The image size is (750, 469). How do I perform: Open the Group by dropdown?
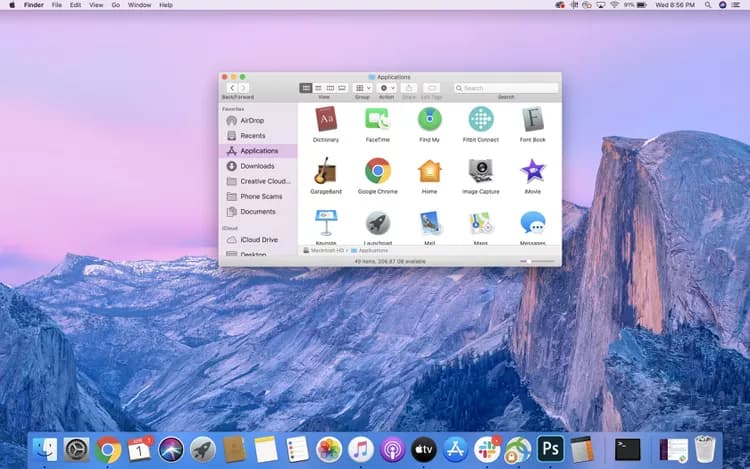363,88
